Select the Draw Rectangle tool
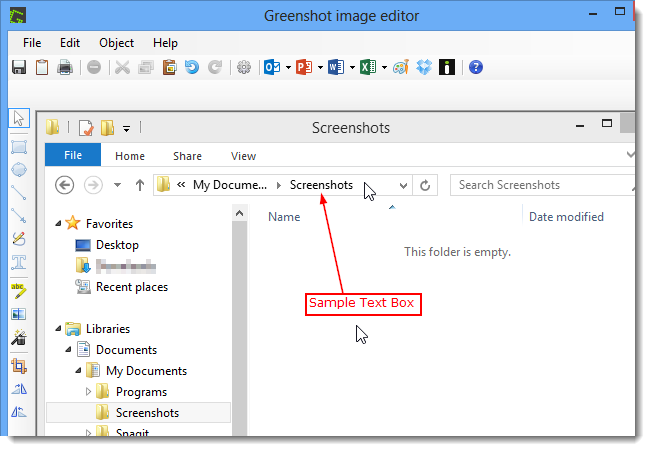 click(x=19, y=147)
